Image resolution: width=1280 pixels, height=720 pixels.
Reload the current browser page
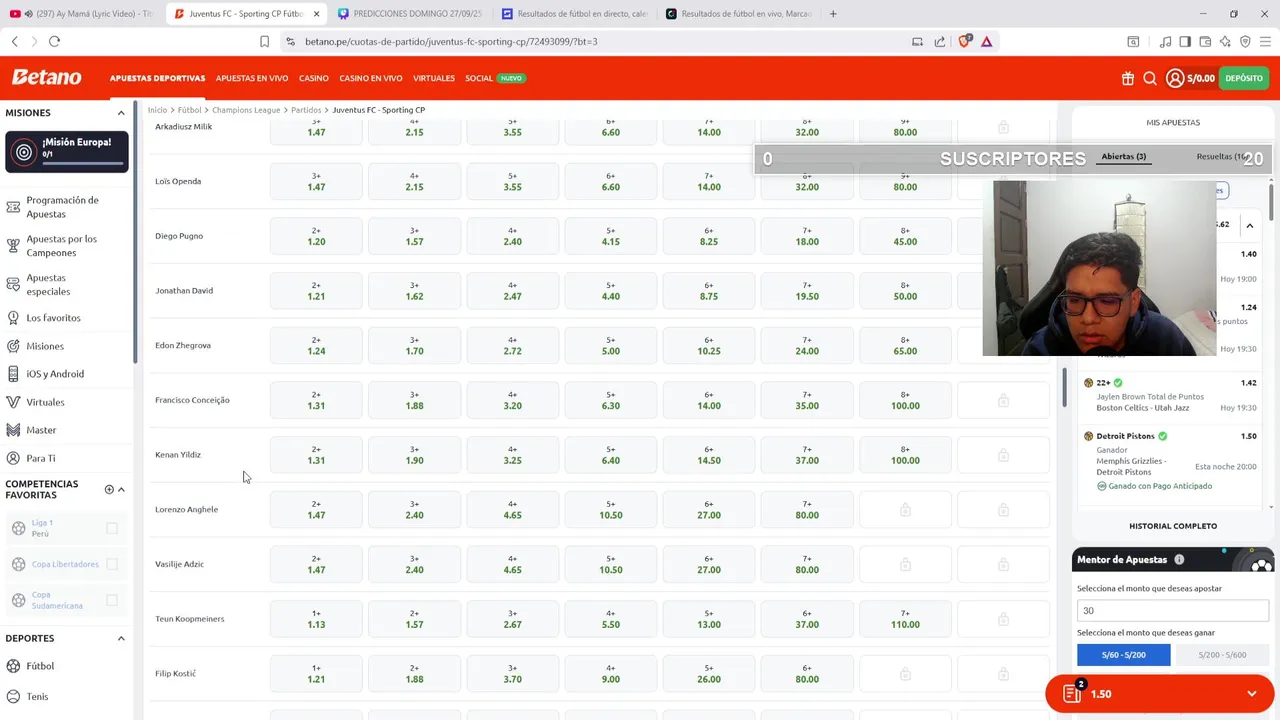coord(54,41)
